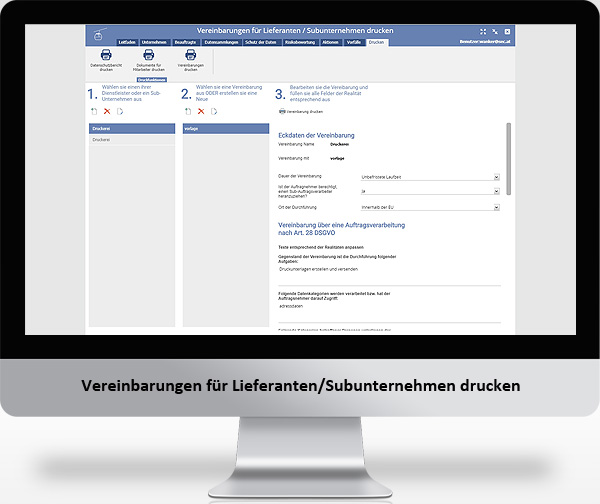Delete the Vereinbarung with the red X in step 2
Image resolution: width=600 pixels, height=504 pixels.
click(201, 111)
